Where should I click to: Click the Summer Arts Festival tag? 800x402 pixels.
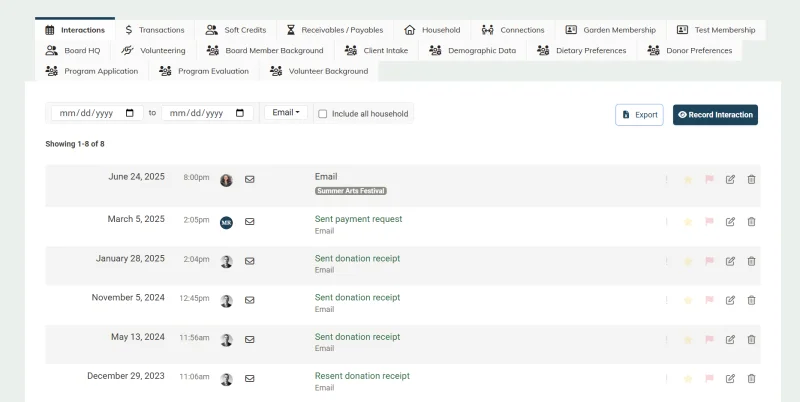point(351,191)
